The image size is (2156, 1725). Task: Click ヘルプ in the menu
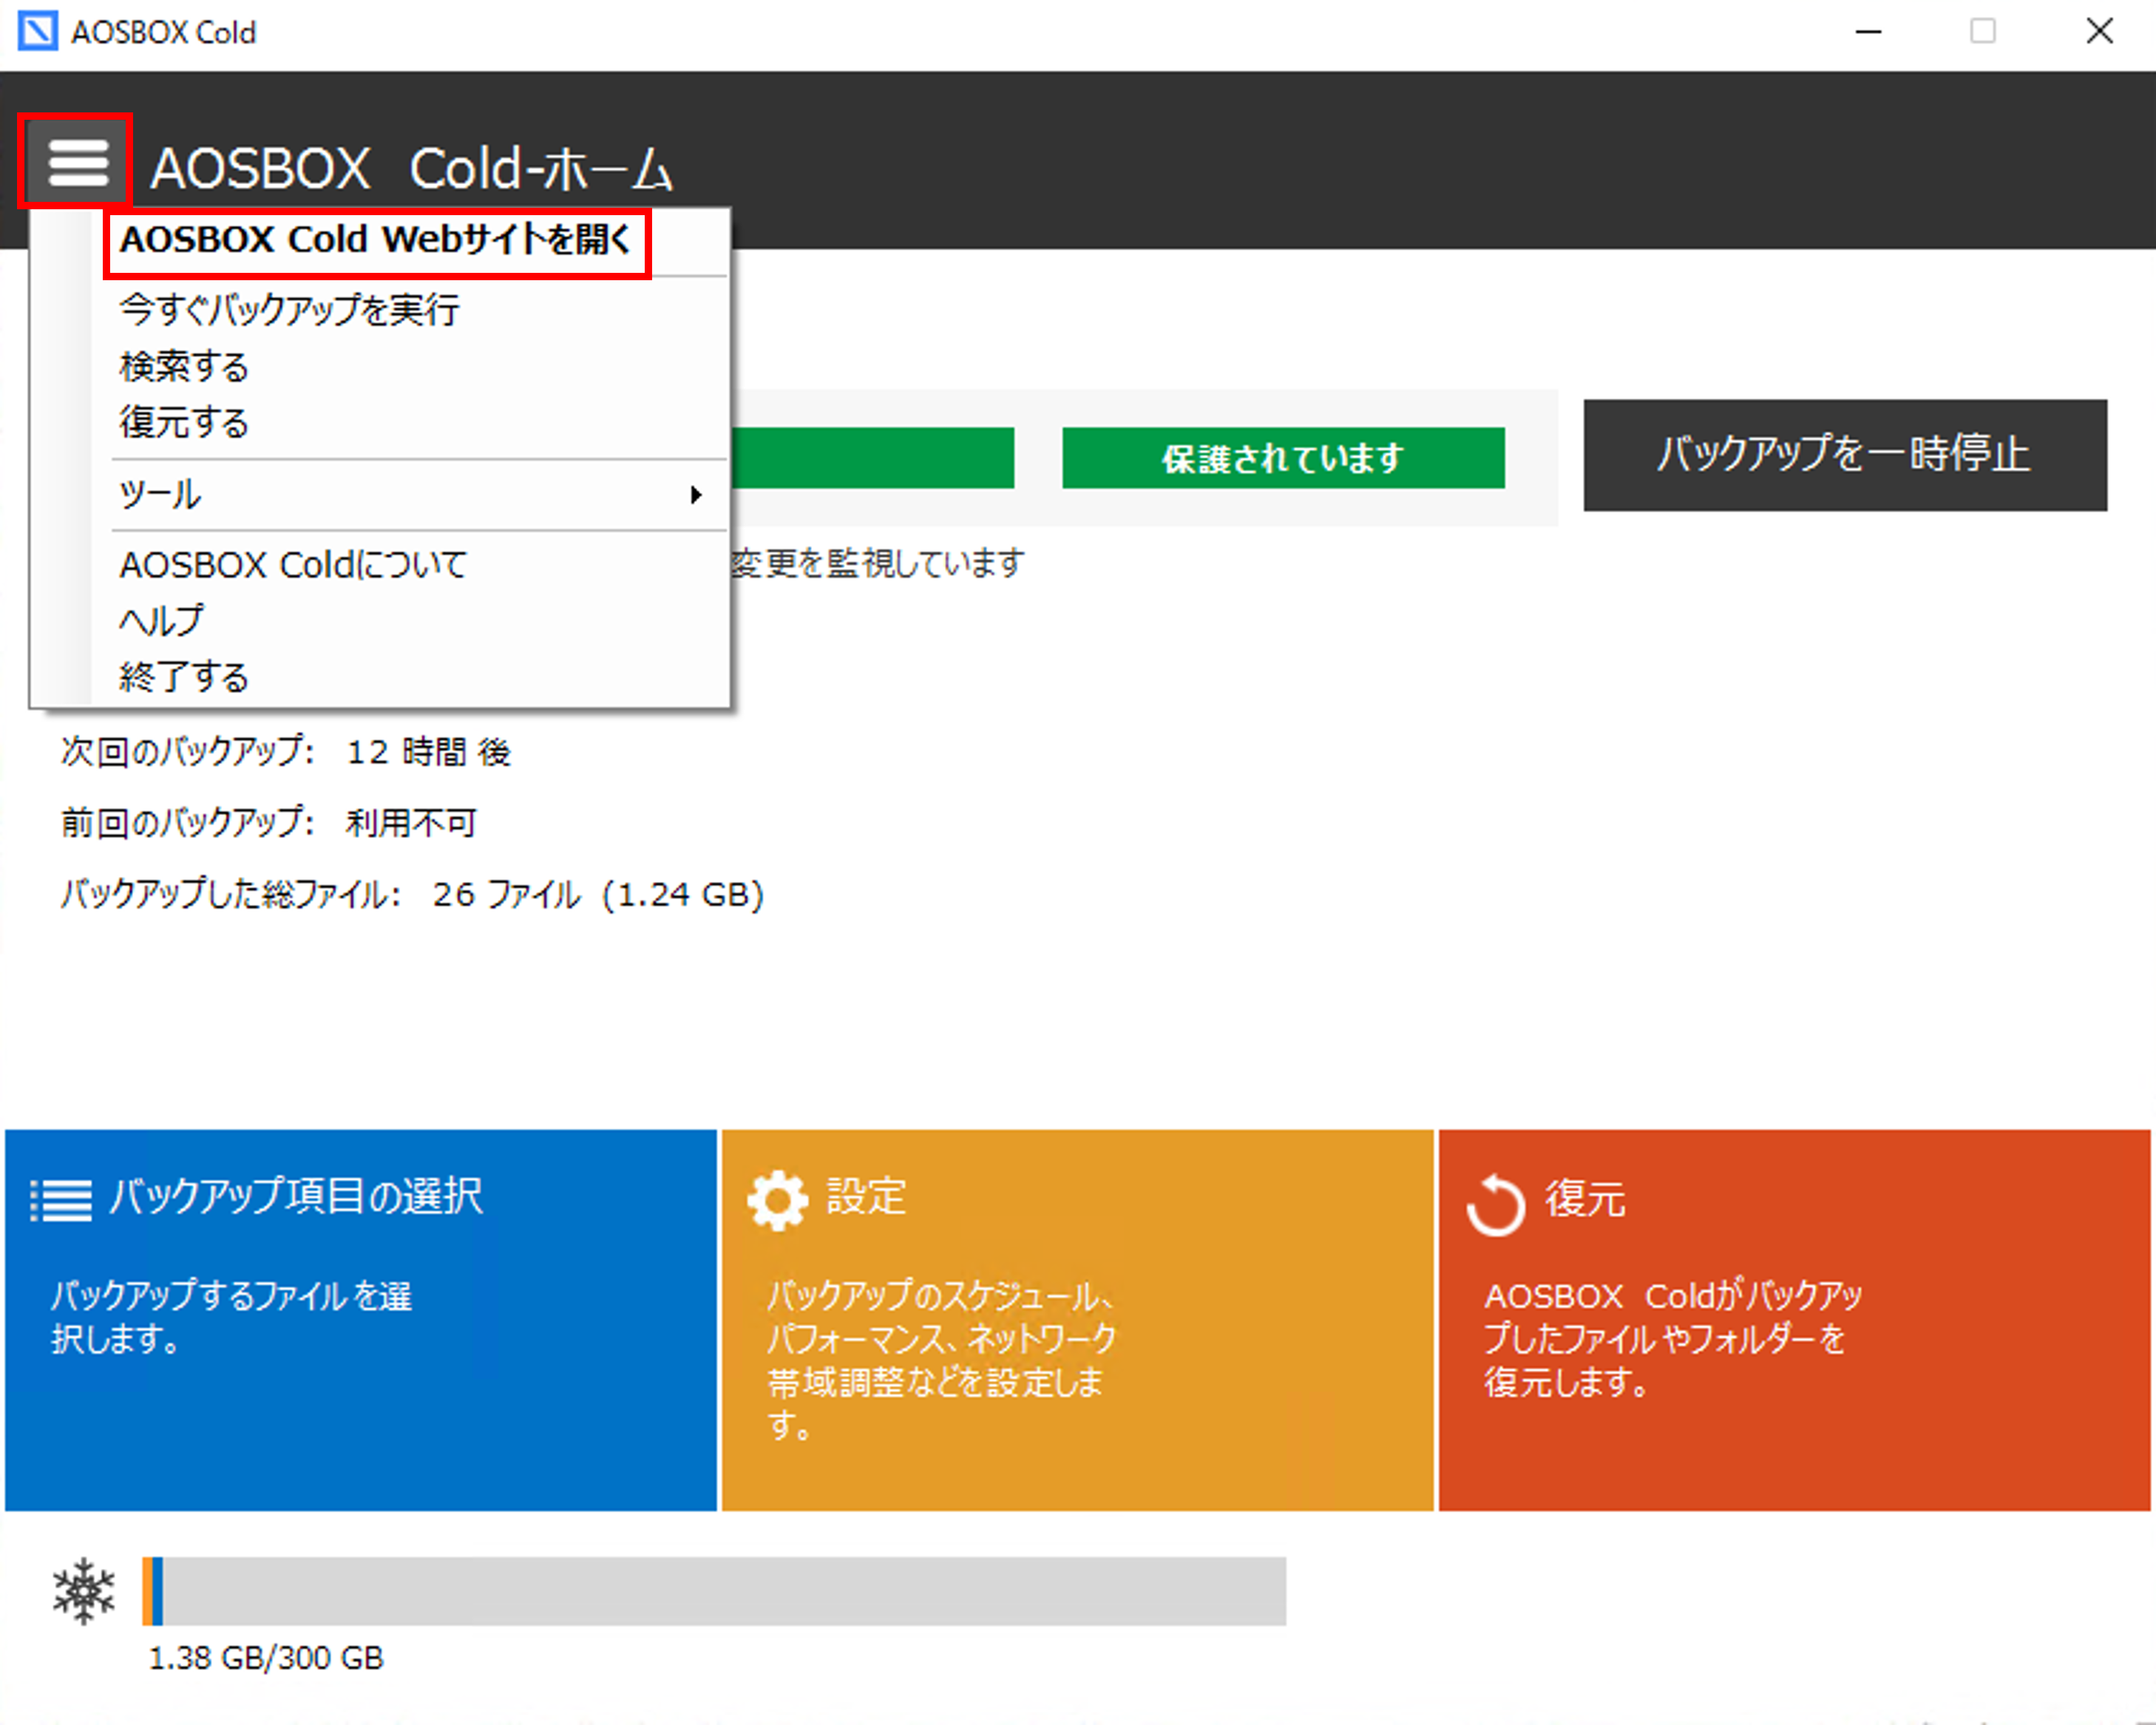(161, 621)
